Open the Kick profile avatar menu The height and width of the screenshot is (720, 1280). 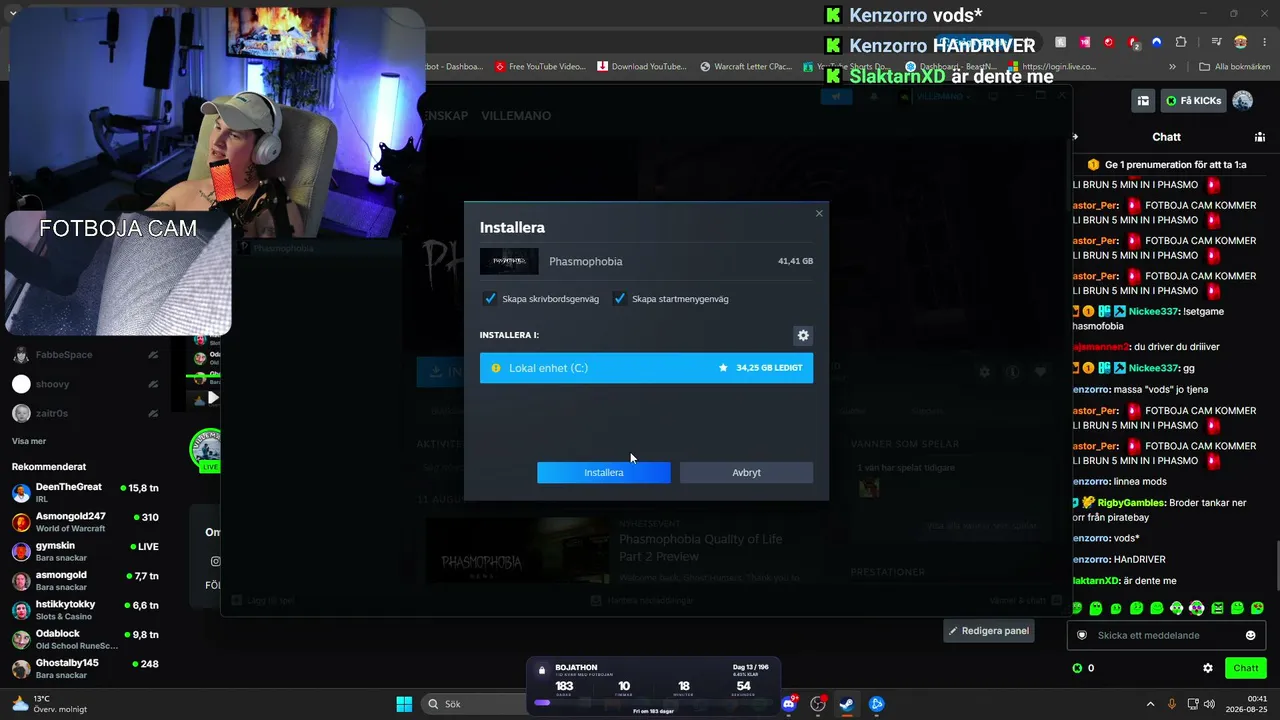point(1242,101)
